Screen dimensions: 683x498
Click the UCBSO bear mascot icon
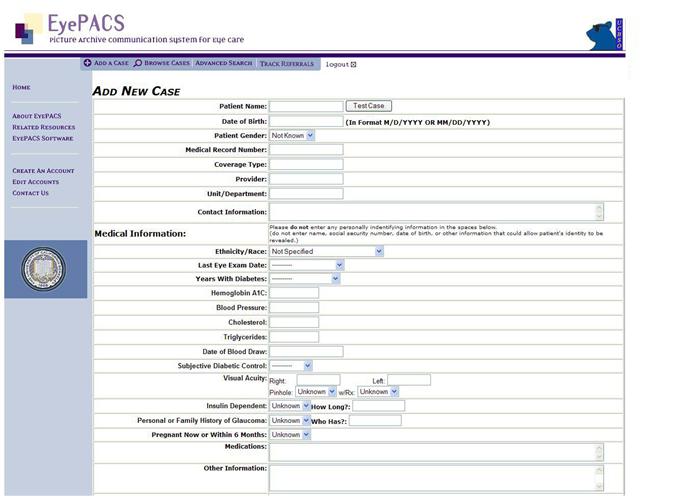[x=605, y=35]
